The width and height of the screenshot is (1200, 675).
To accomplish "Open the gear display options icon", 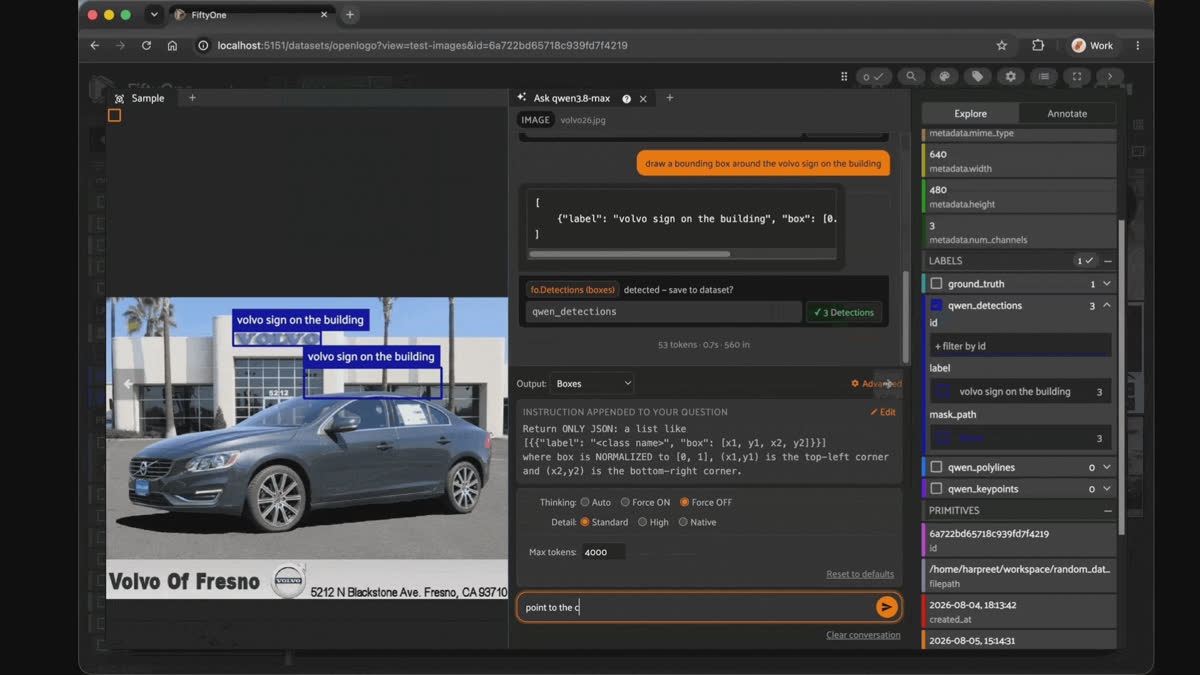I will tap(1011, 76).
